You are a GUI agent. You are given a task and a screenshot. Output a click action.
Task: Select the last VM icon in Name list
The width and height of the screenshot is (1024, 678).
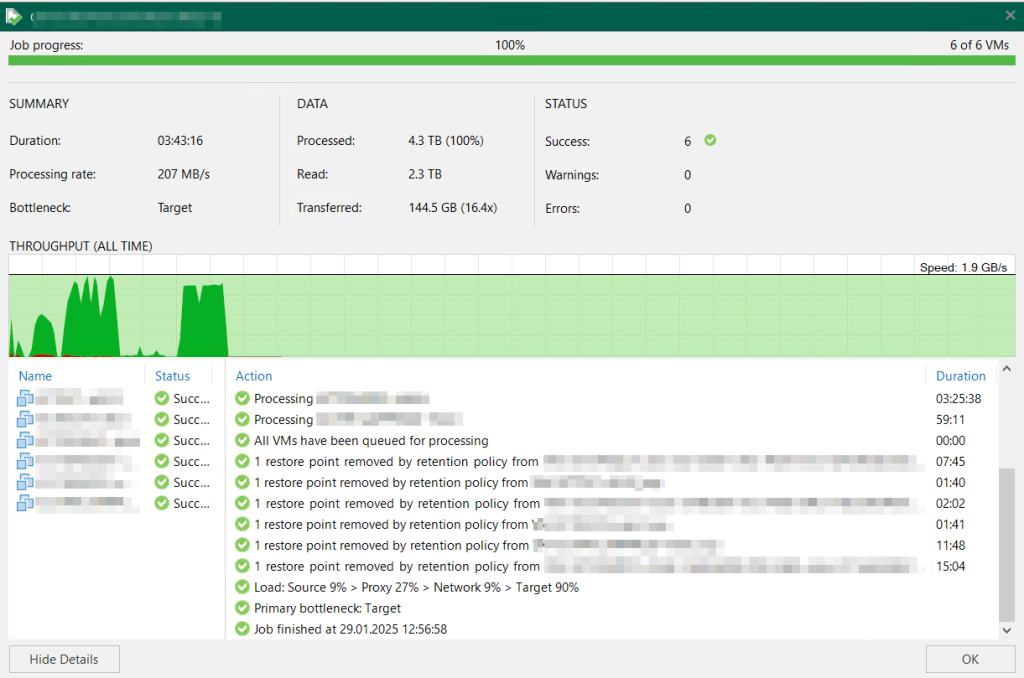pos(25,503)
